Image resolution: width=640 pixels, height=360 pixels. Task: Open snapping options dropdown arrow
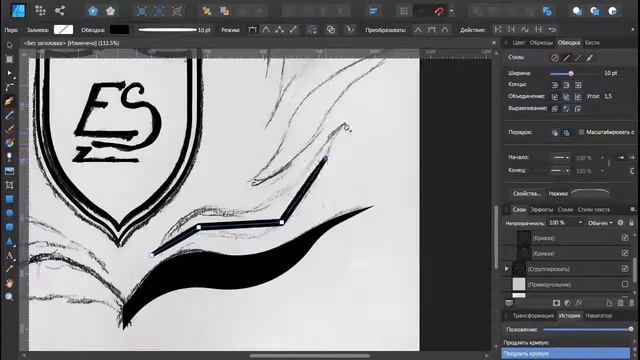click(x=451, y=11)
